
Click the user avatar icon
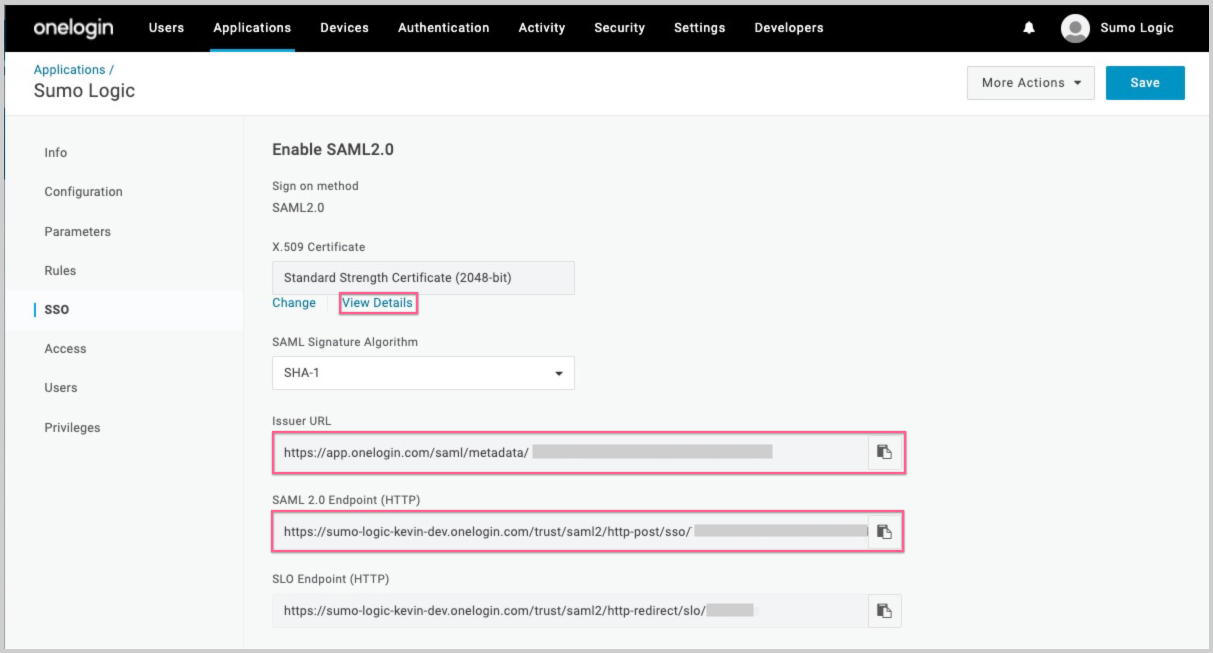pyautogui.click(x=1075, y=28)
